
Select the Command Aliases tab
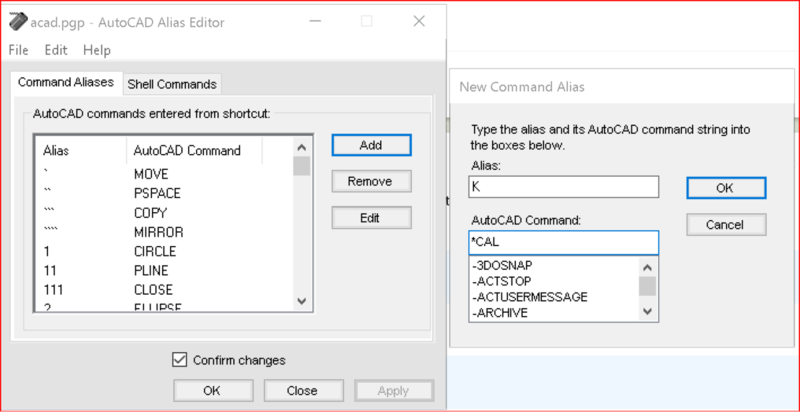tap(66, 83)
